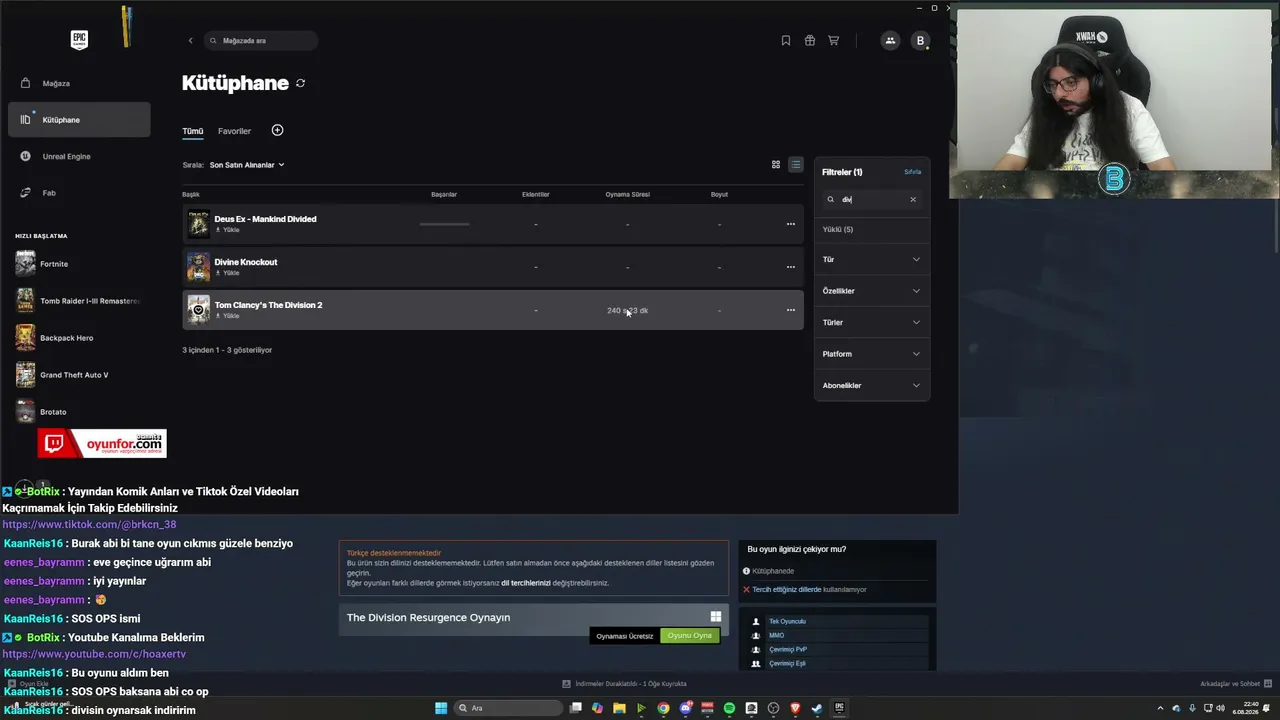1280x720 pixels.
Task: Expand the Özellikler filter section
Action: 871,291
